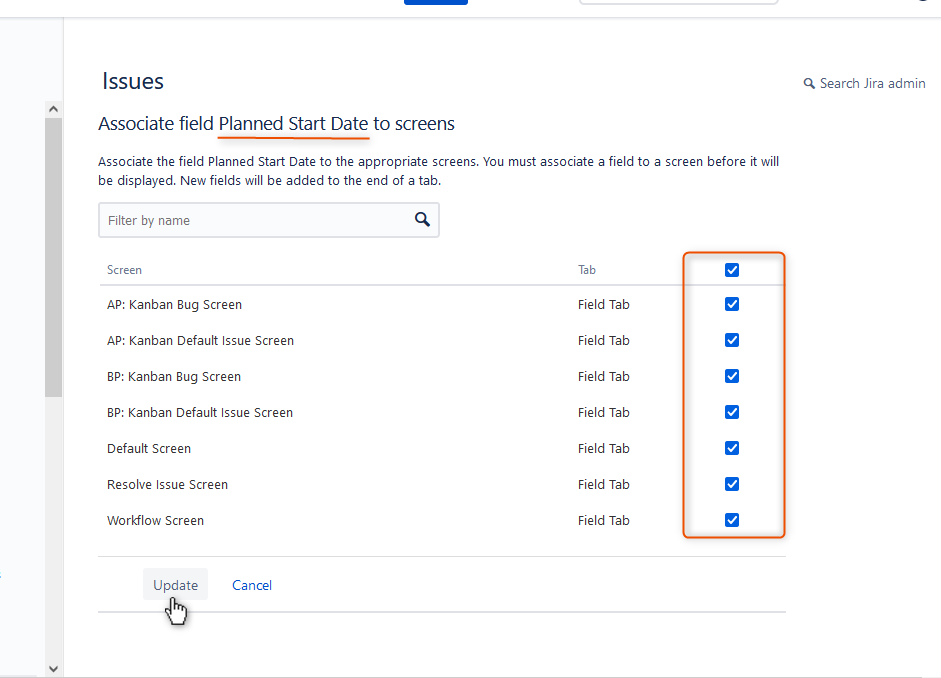Click the scrollbar down arrow
The height and width of the screenshot is (678, 941).
coord(53,667)
